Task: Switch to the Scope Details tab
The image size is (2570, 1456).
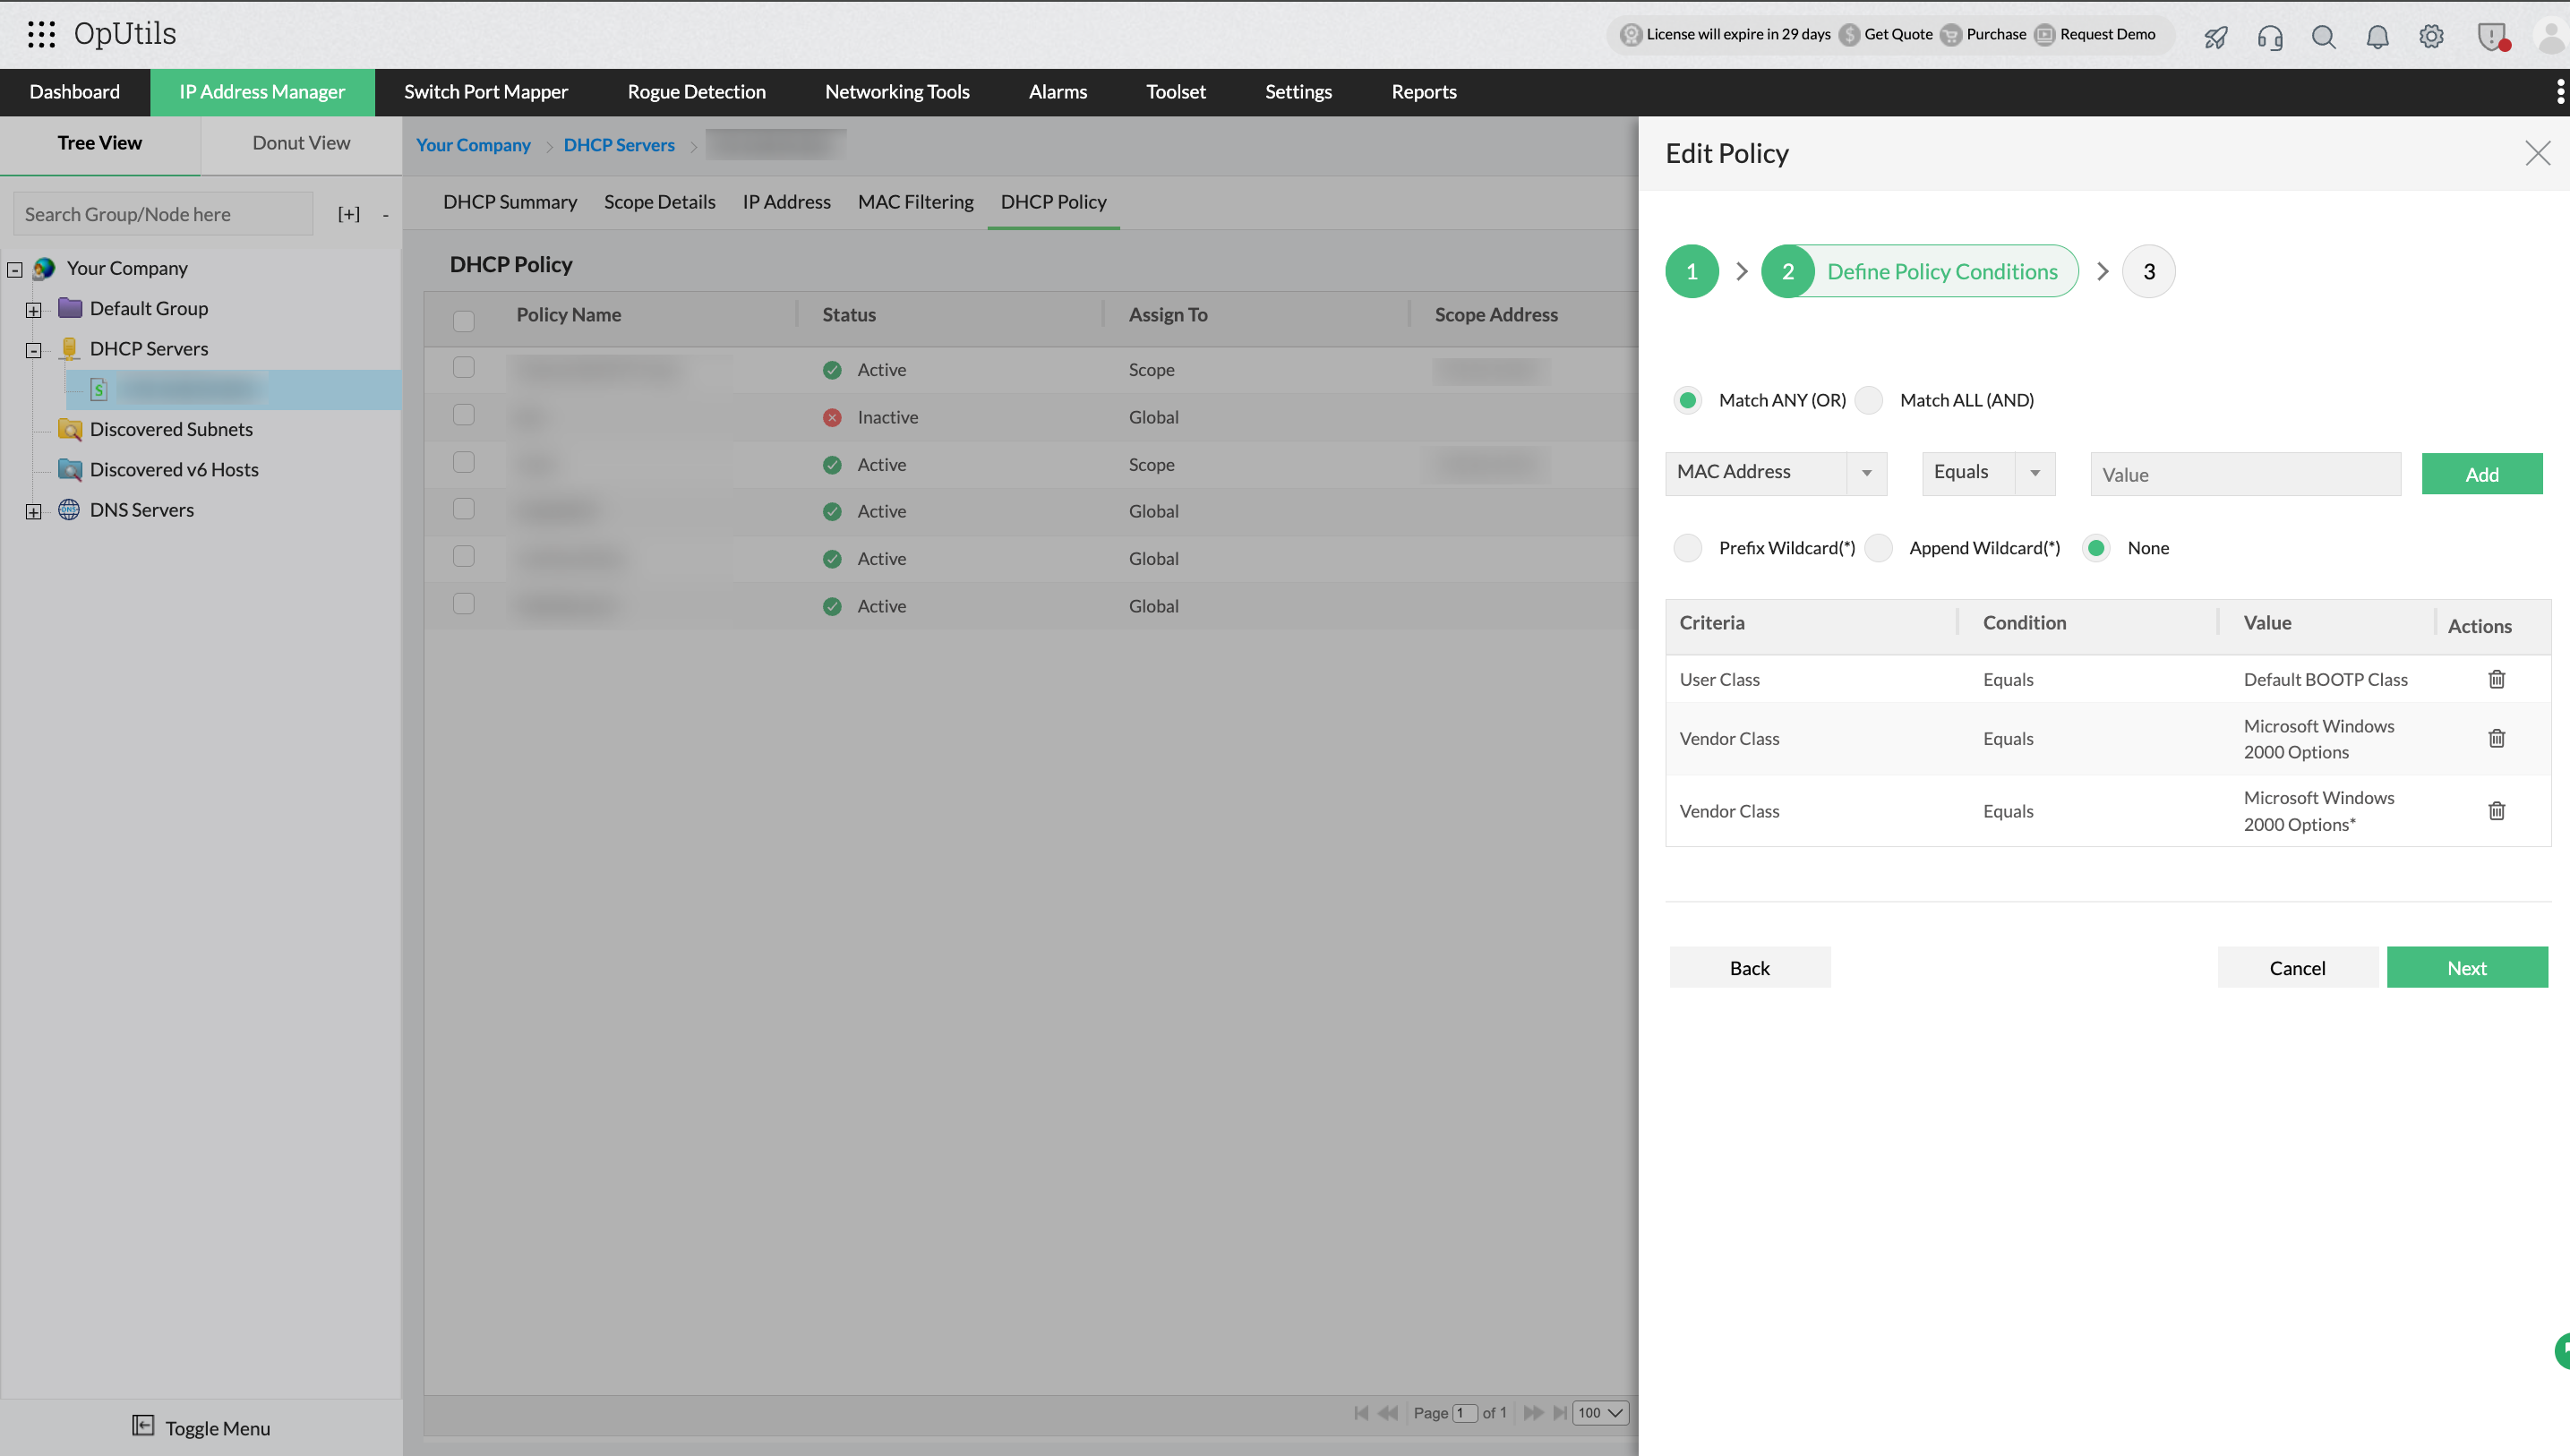Action: (x=659, y=202)
